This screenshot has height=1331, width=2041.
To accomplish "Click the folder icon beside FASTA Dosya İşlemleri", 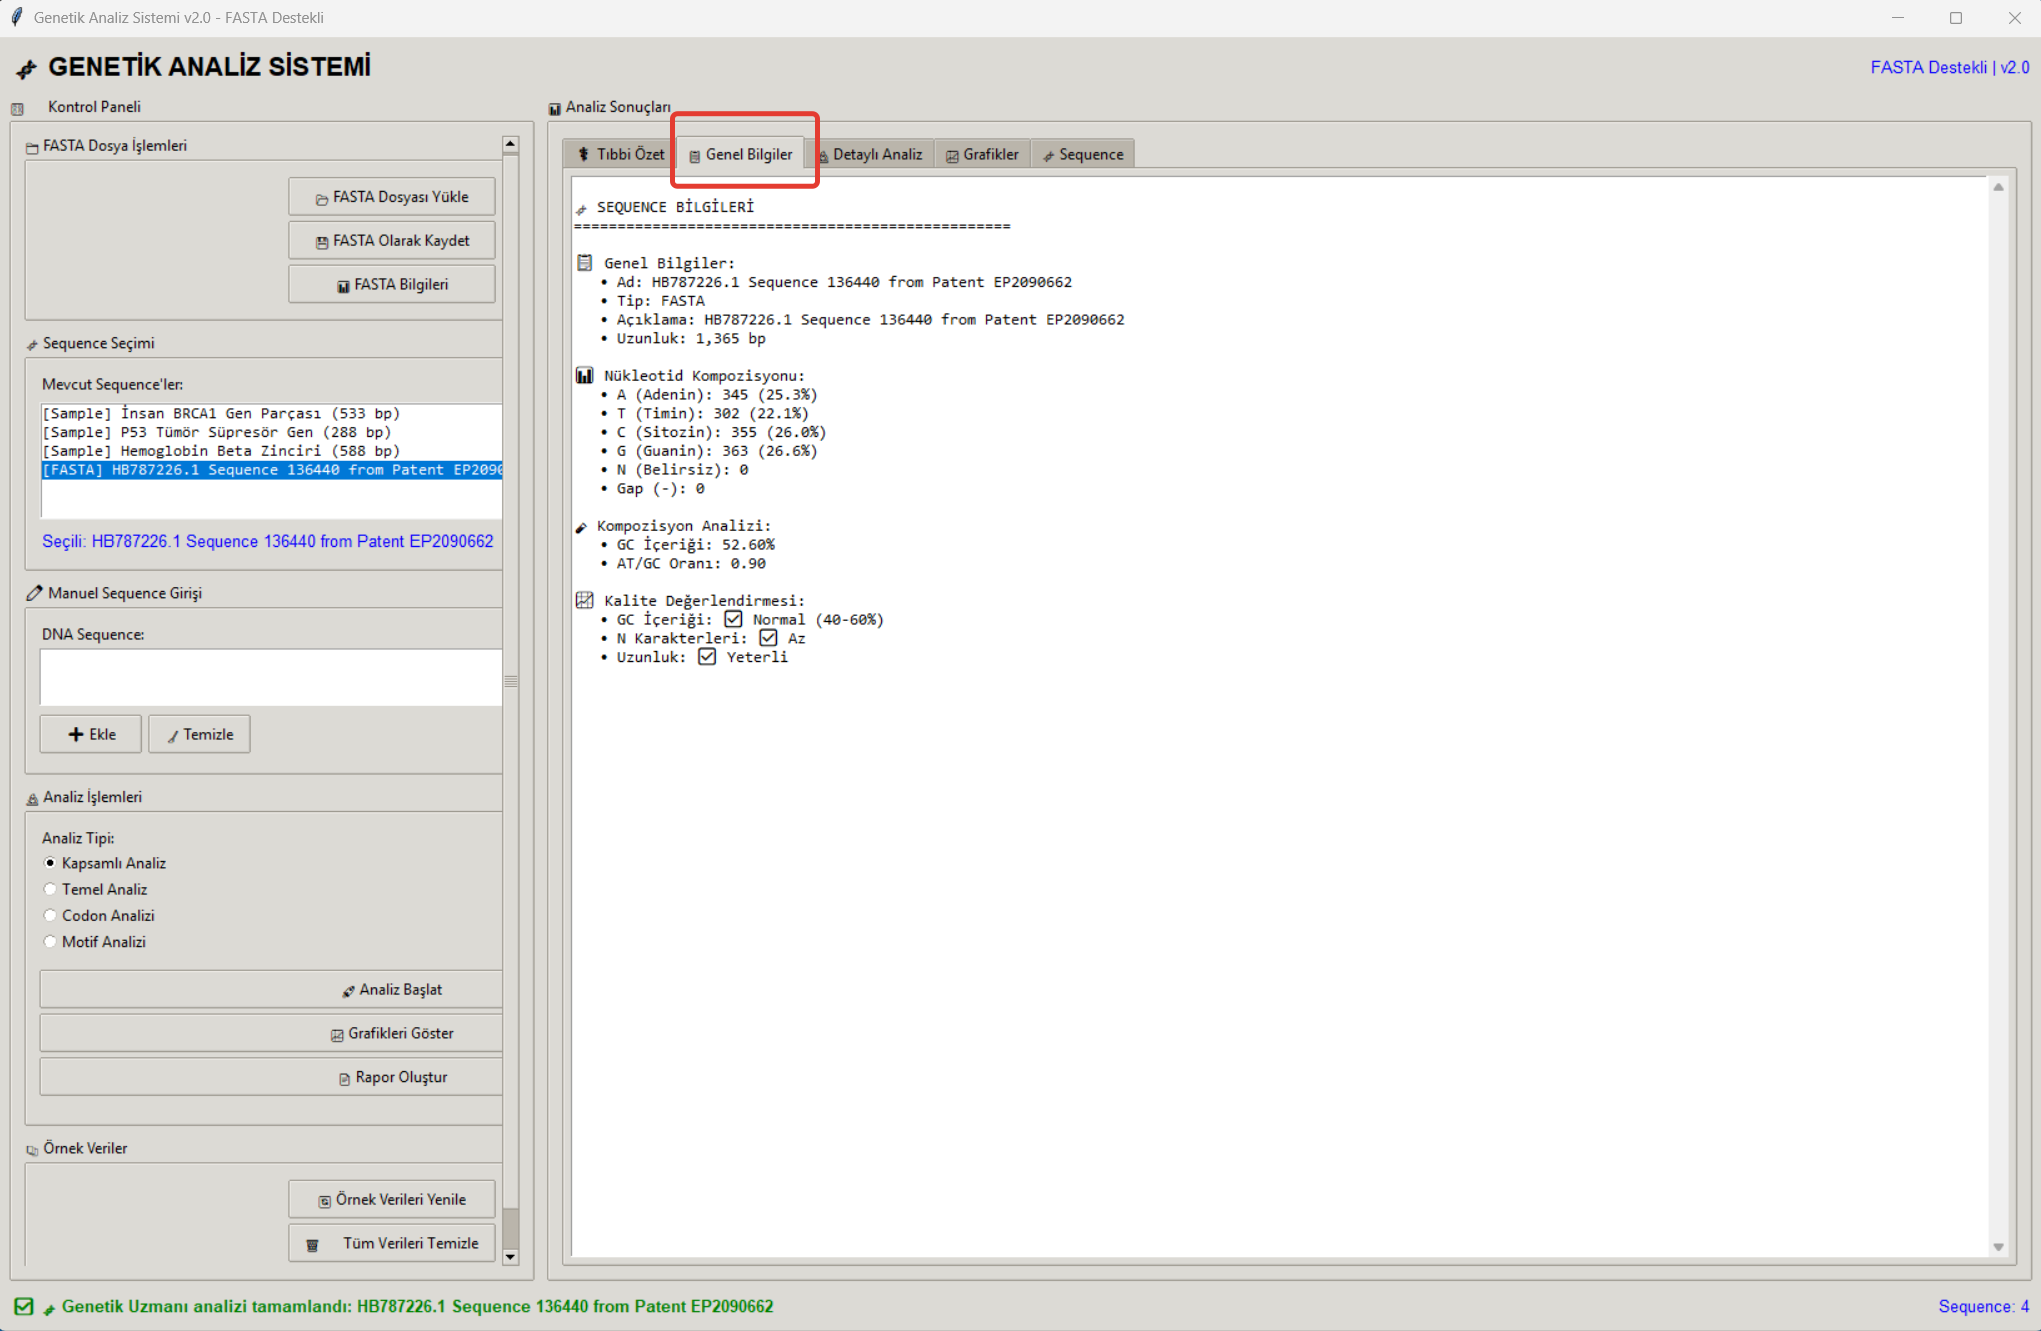I will 32,147.
